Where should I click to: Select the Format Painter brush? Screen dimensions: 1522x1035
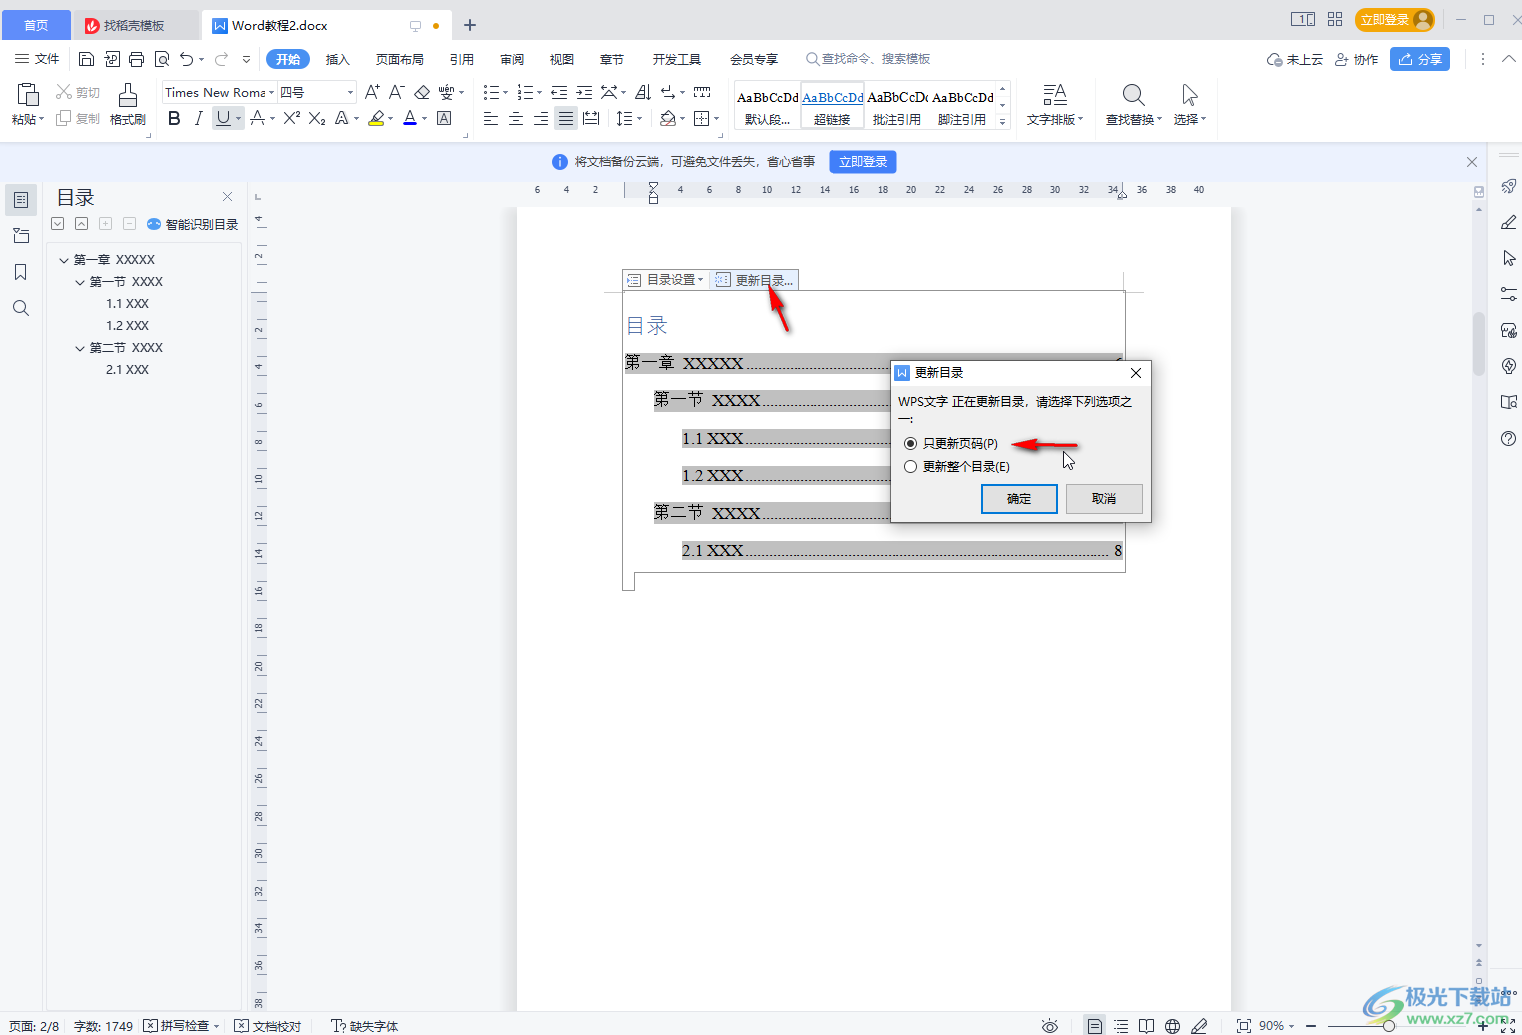[x=128, y=104]
